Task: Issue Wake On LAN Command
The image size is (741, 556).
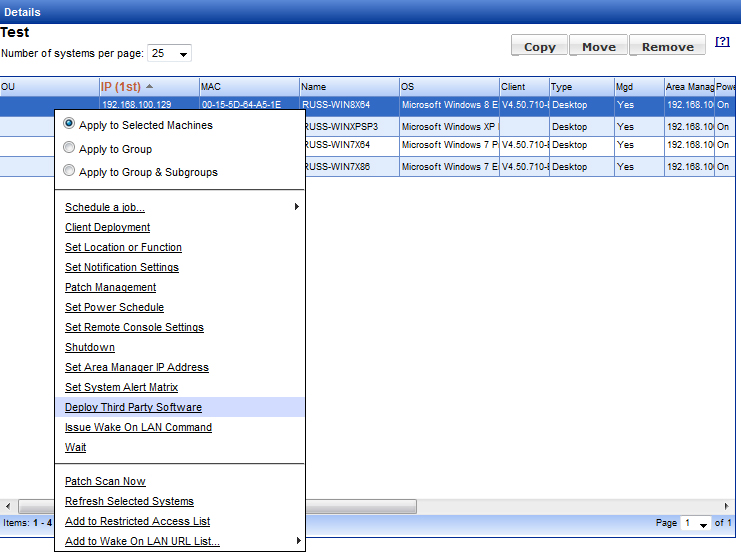Action: 138,427
